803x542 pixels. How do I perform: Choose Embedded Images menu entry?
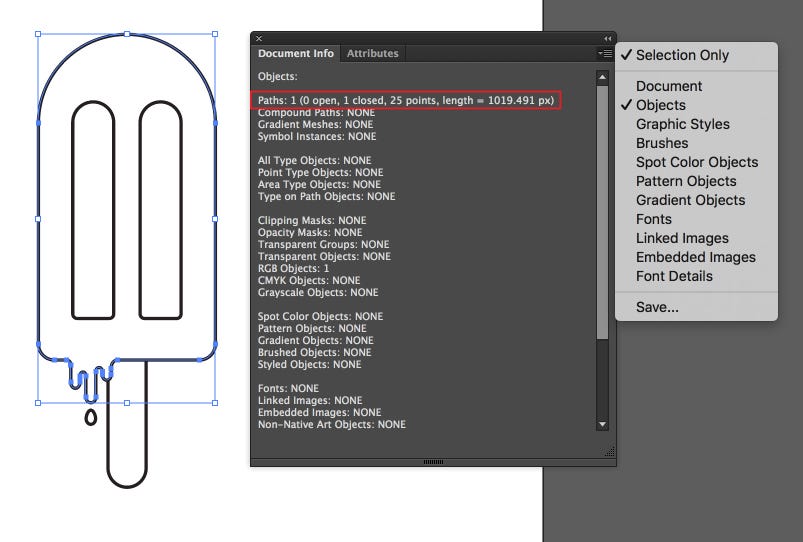pos(696,257)
